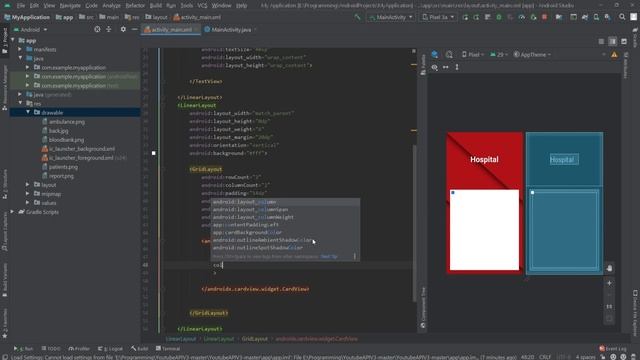Select the activity_main.xml editor tab

click(171, 30)
